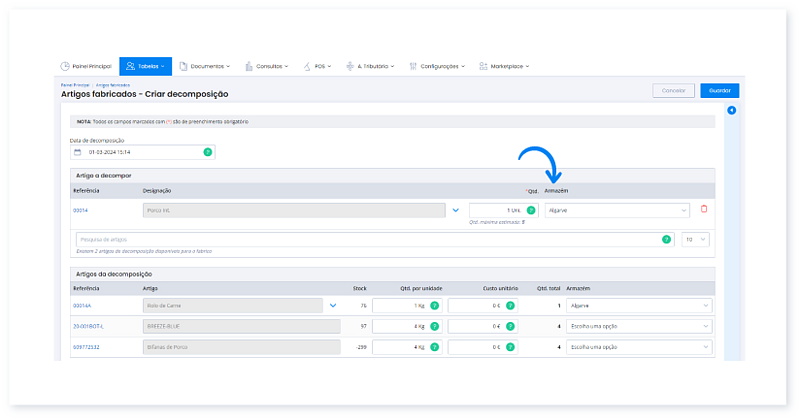Click help icon for Rolo de Carne quantity
800x419 pixels.
(x=435, y=305)
